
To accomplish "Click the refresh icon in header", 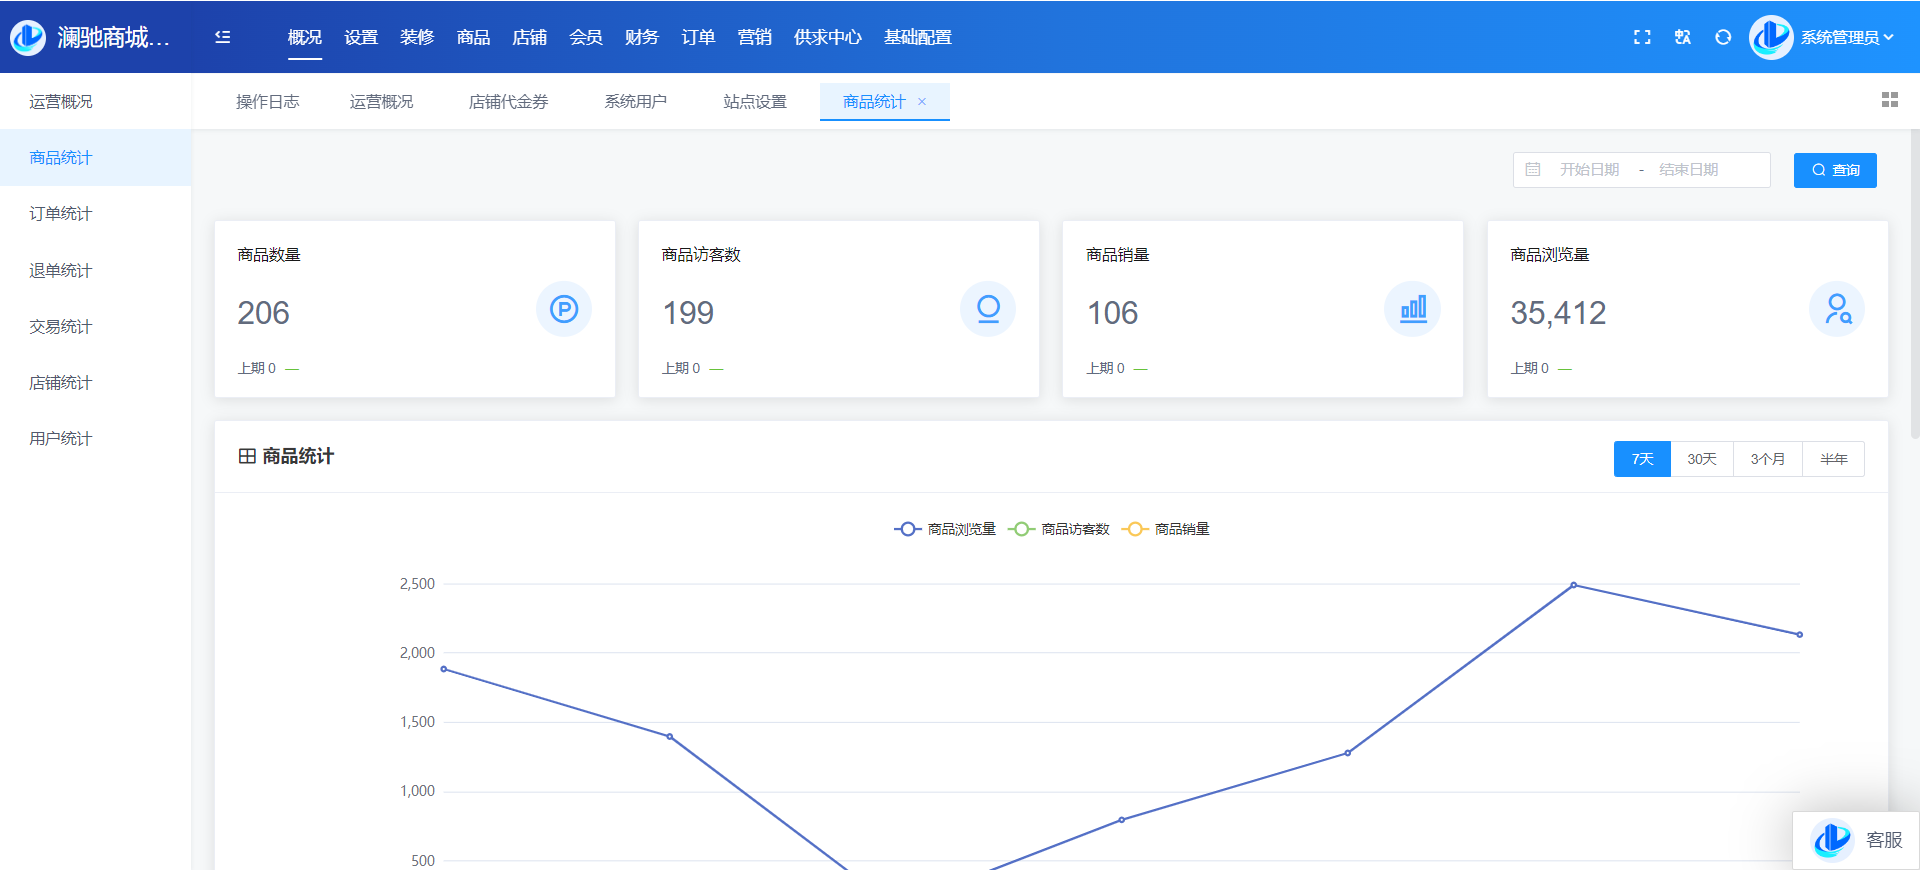I will [x=1722, y=37].
